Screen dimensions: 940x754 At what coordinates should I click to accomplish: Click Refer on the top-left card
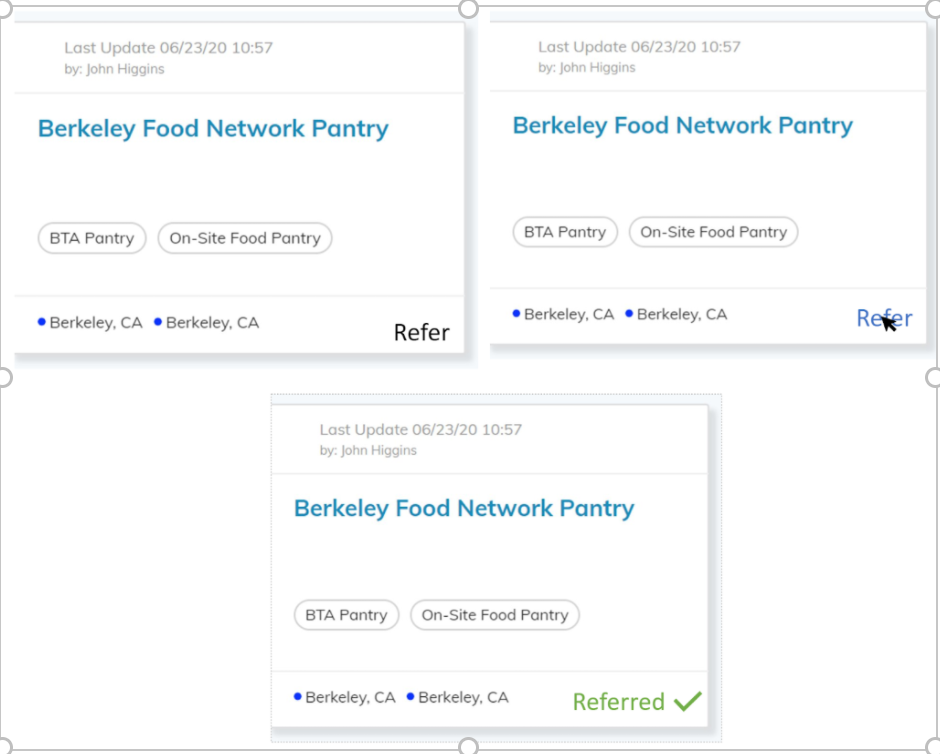pos(421,332)
